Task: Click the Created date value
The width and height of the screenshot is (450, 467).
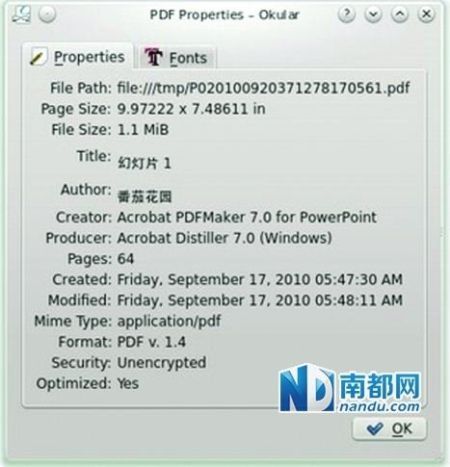Action: [x=260, y=280]
